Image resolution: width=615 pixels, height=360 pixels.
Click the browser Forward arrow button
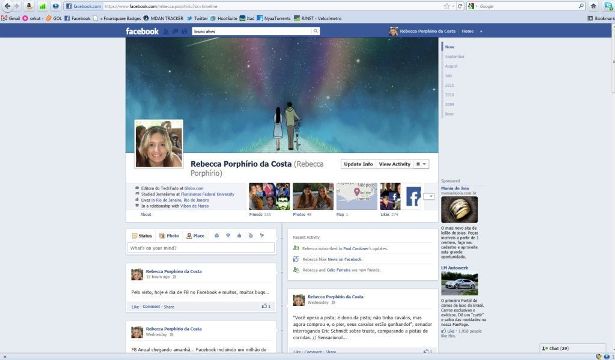click(x=16, y=6)
